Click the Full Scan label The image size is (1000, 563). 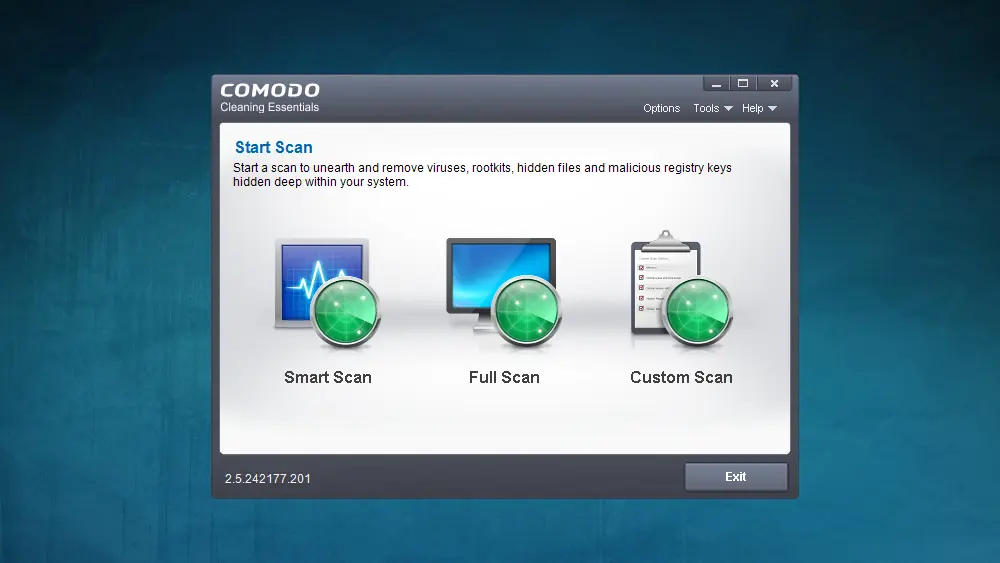(x=504, y=377)
